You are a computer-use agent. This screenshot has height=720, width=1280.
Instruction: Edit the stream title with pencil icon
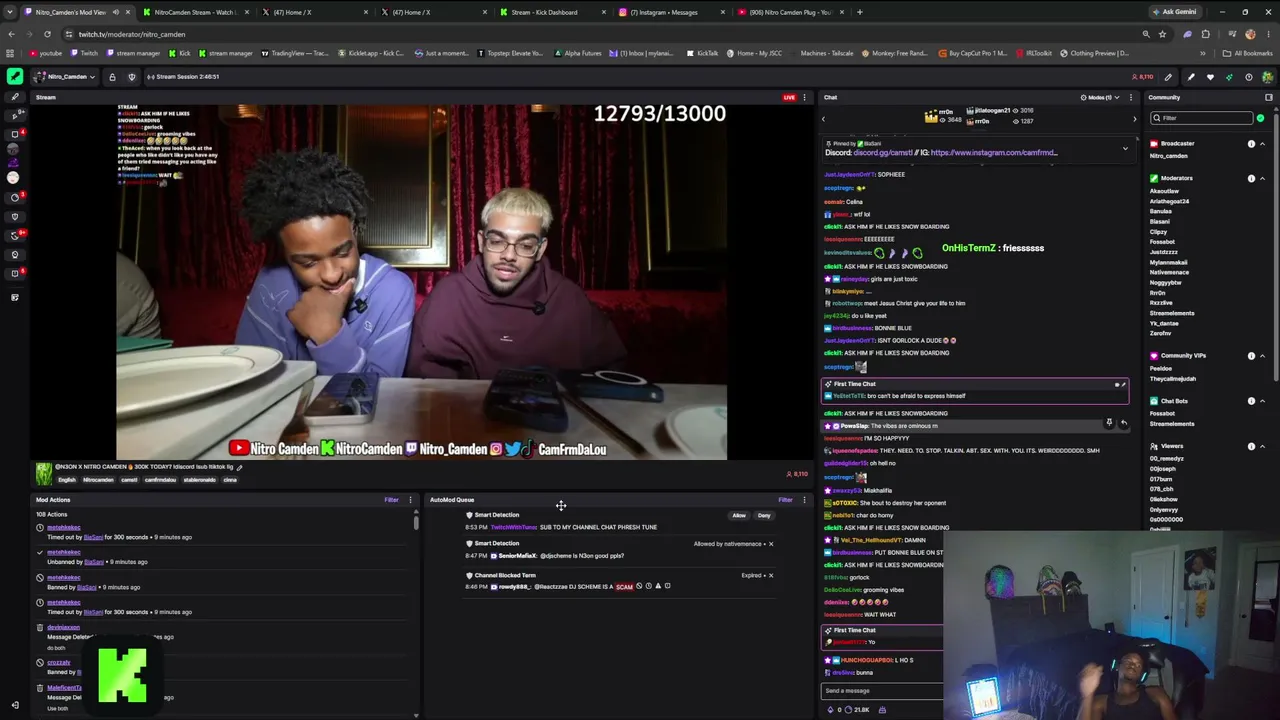point(240,467)
